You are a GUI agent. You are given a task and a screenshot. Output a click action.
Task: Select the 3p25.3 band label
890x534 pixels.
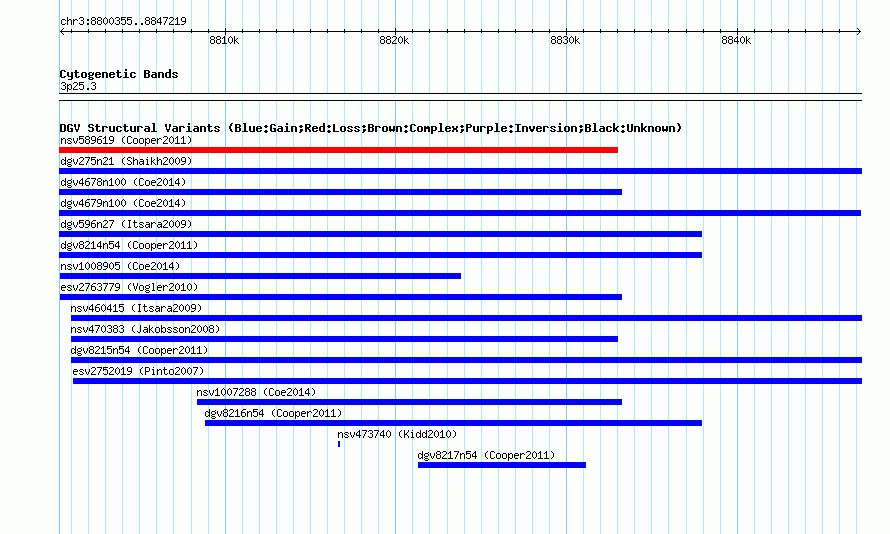78,86
